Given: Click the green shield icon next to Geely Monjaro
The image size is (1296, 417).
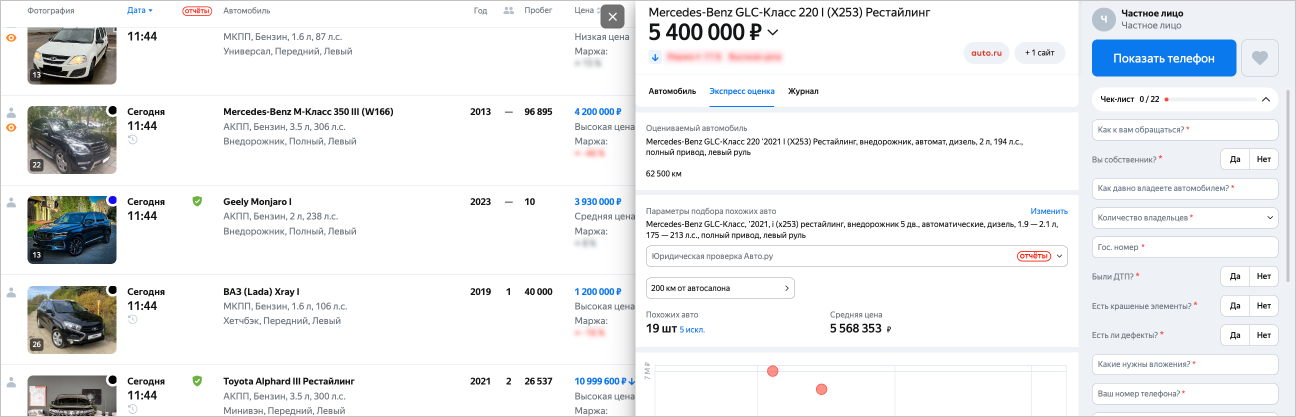Looking at the screenshot, I should pos(197,201).
